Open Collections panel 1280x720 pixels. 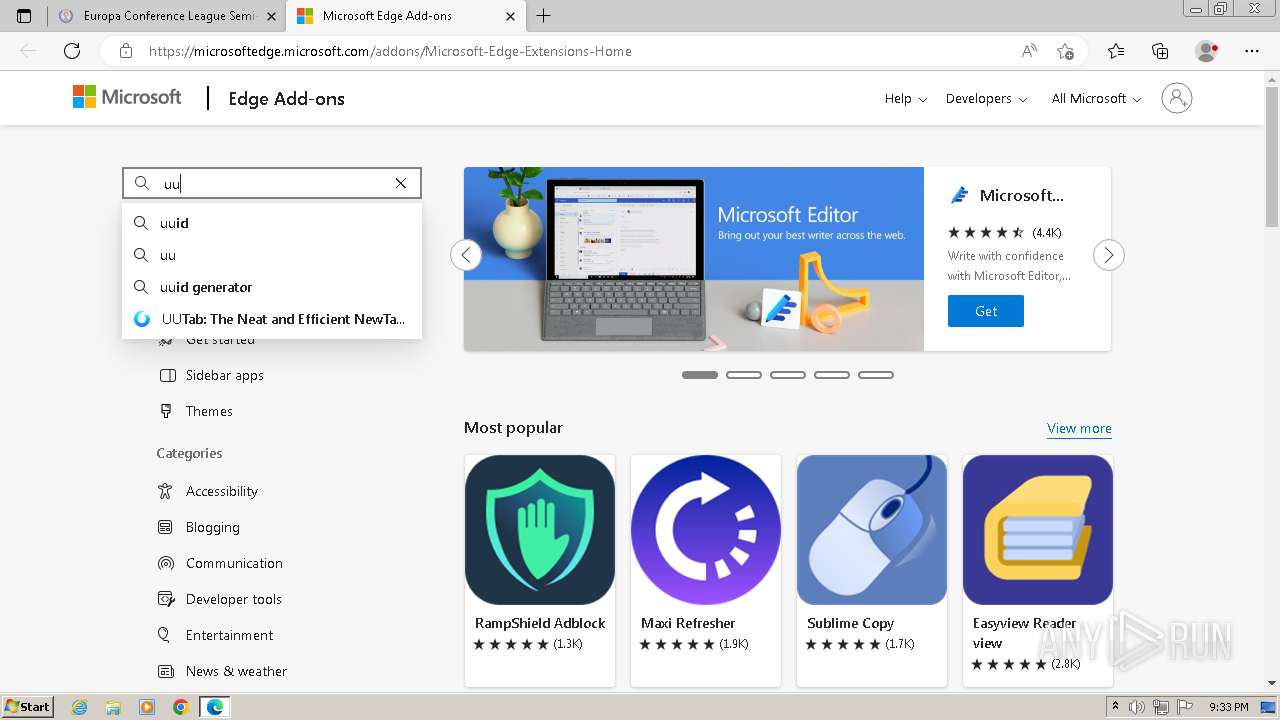pyautogui.click(x=1160, y=51)
